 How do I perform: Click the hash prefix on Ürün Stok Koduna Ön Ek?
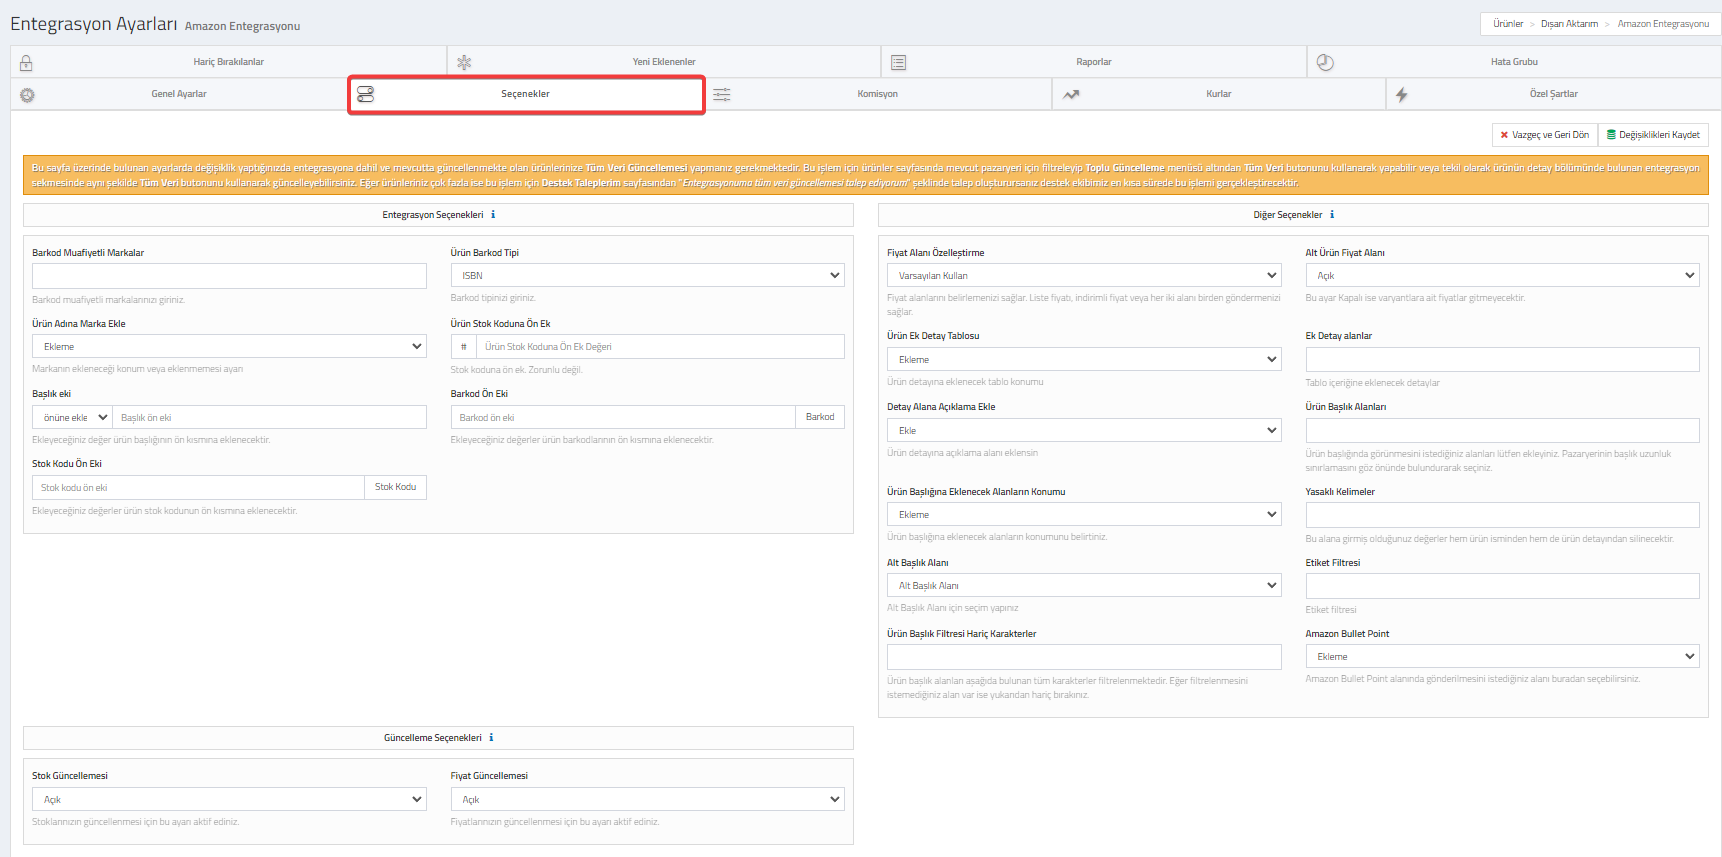click(x=463, y=347)
